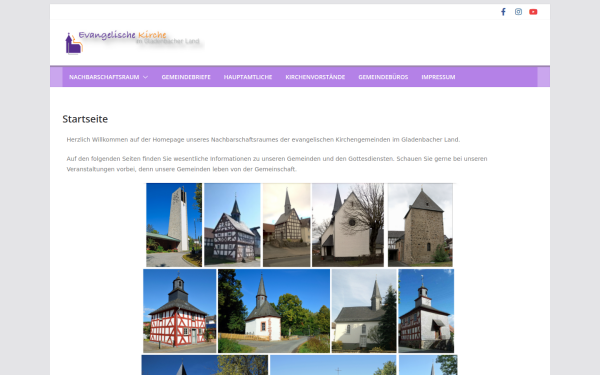Open the top-row photo of small timbered chapel with spire

click(x=287, y=225)
